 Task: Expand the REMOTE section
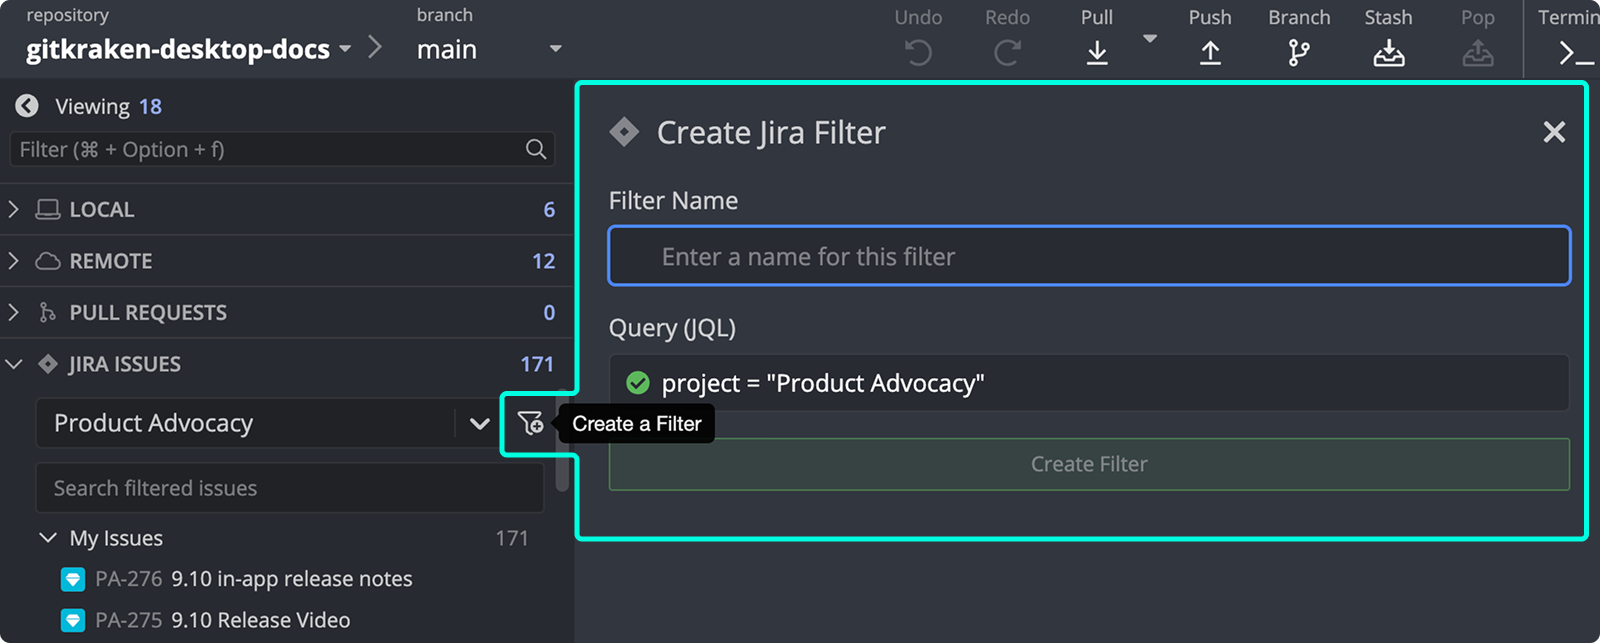coord(13,261)
